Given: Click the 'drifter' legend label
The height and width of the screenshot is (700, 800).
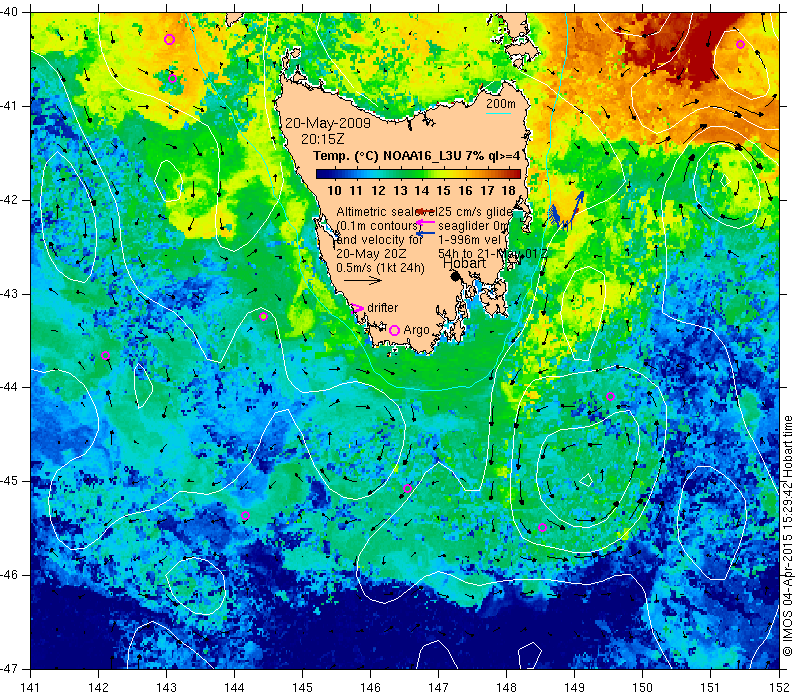Looking at the screenshot, I should coord(382,308).
